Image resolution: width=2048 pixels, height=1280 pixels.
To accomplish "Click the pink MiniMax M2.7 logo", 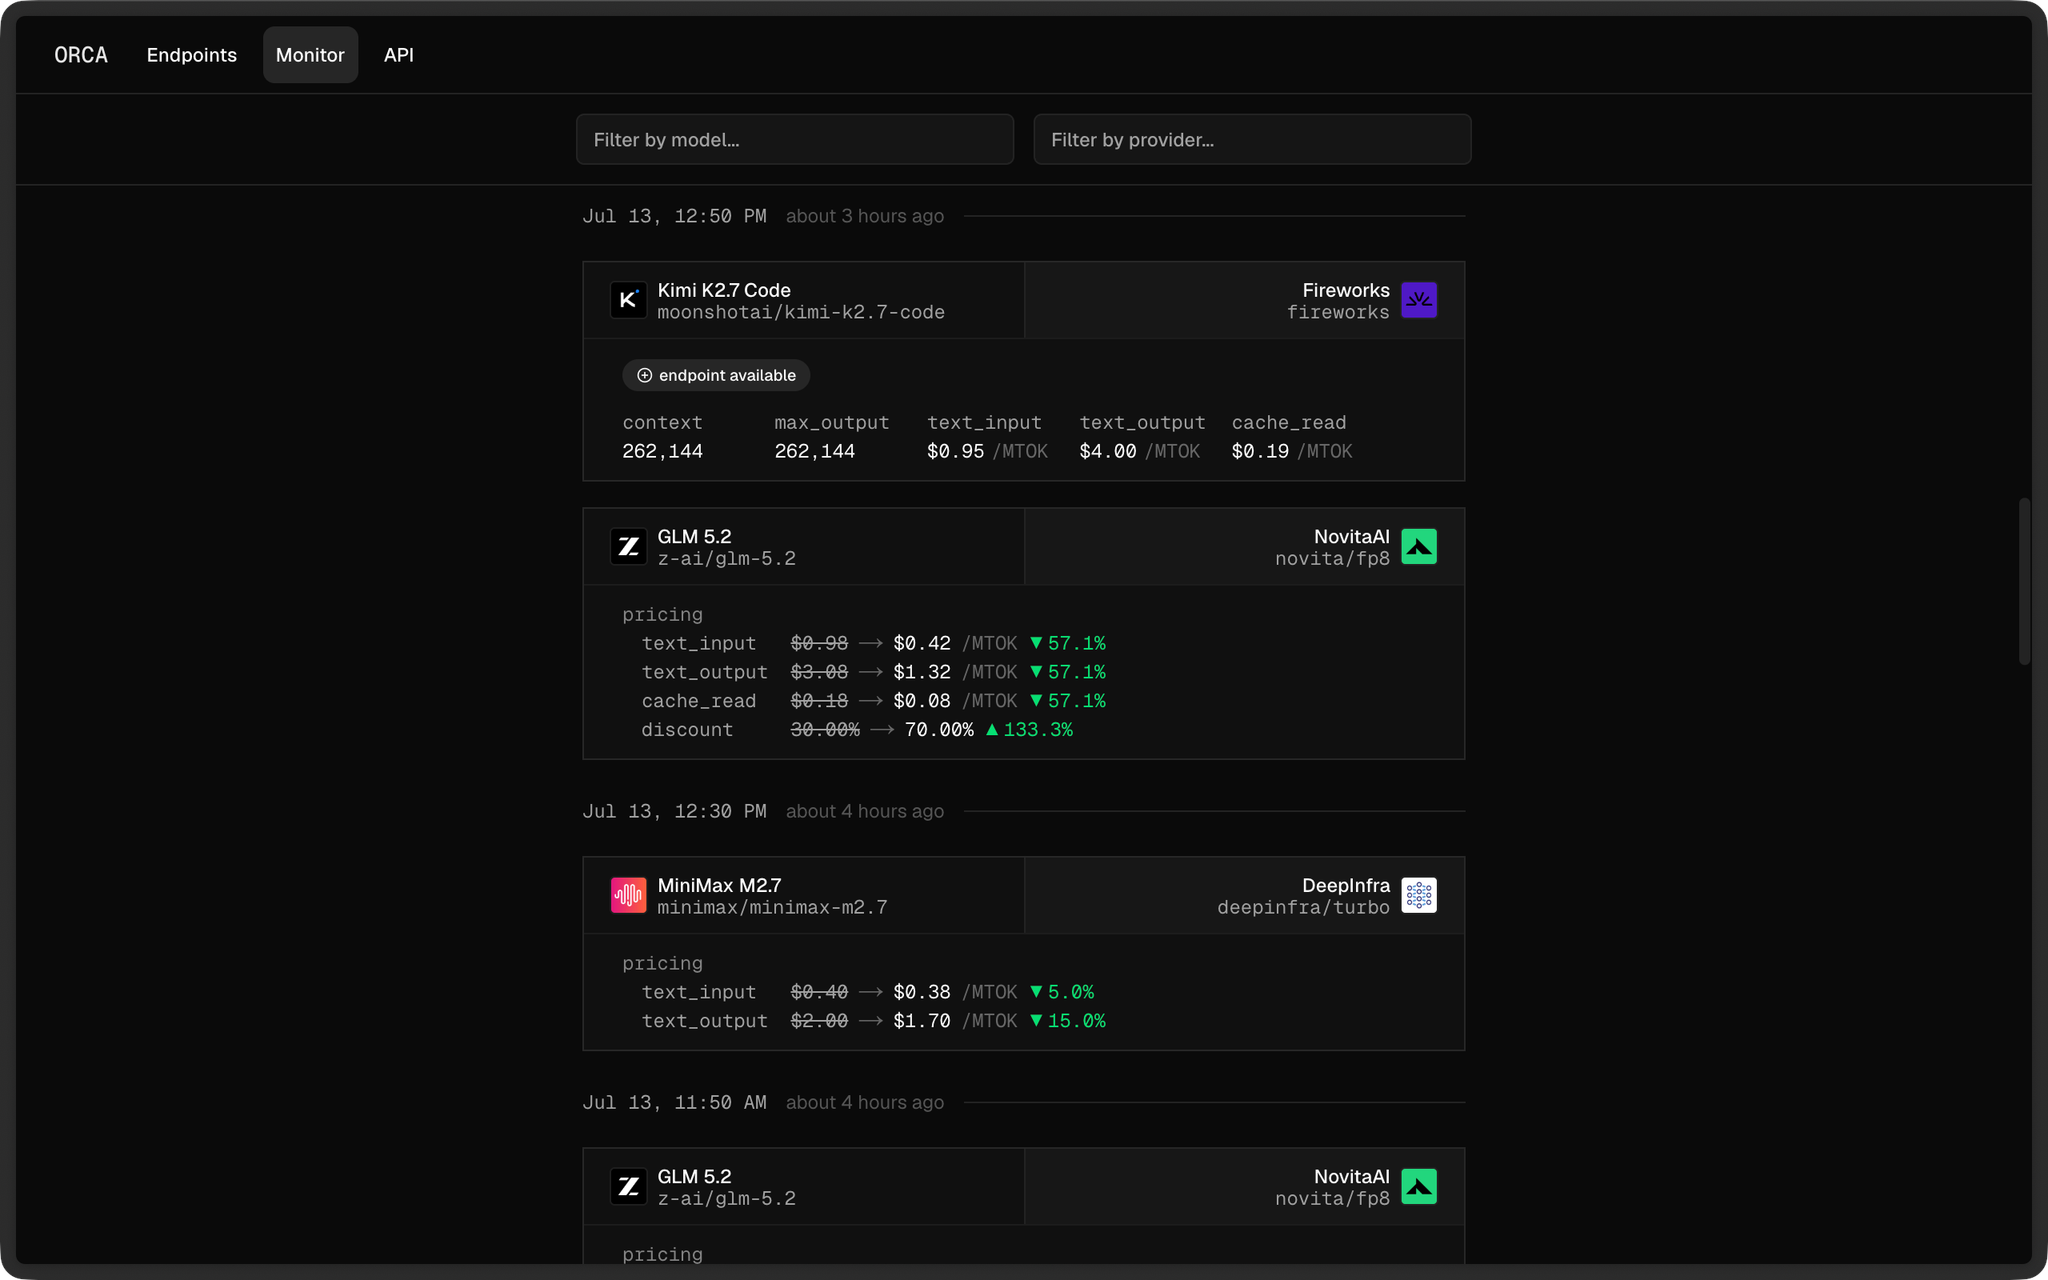I will [x=628, y=896].
